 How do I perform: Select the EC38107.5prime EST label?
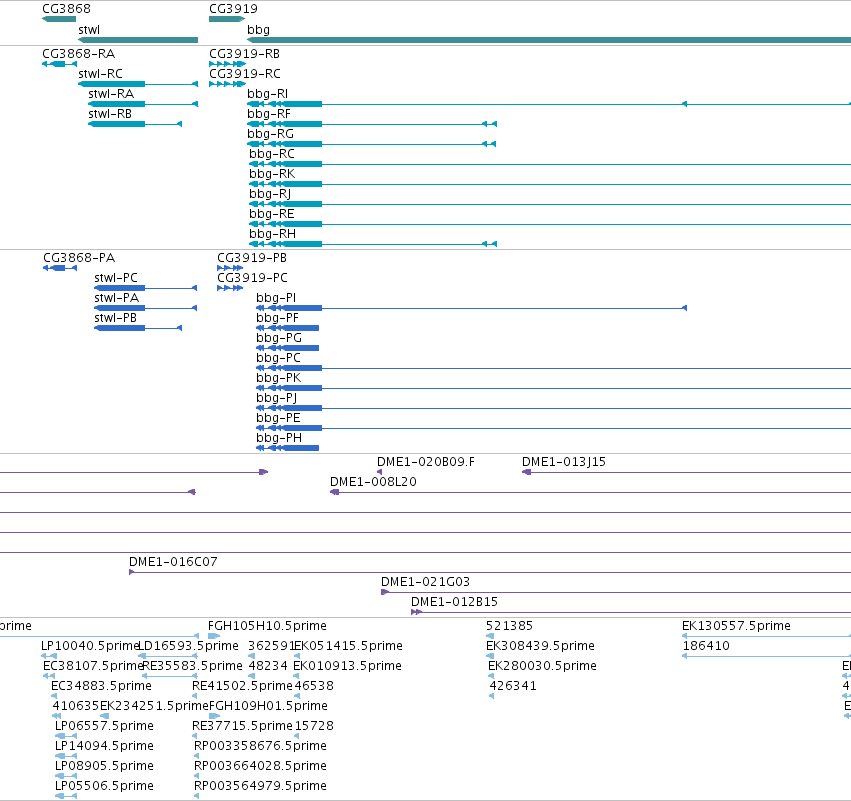pyautogui.click(x=93, y=666)
